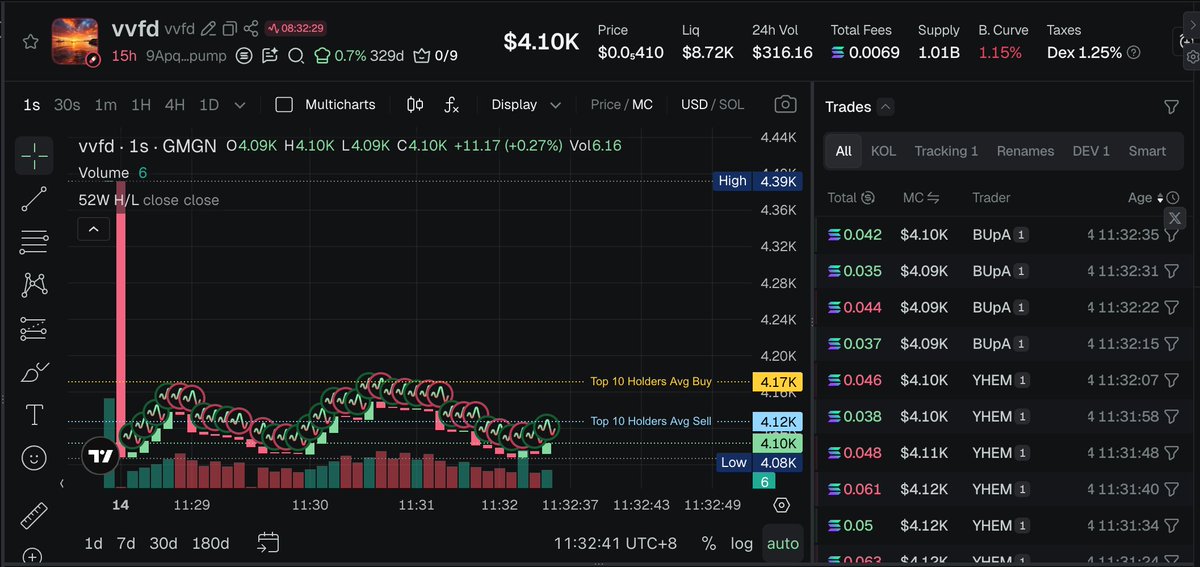Open the Trades panel filter icon
1200x567 pixels.
(x=1171, y=107)
